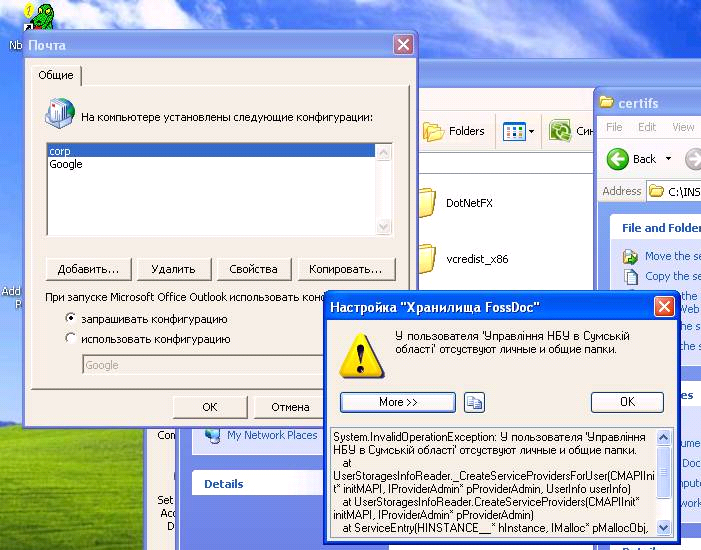The width and height of the screenshot is (701, 550).
Task: Open View menu in certifs window
Action: click(x=683, y=127)
